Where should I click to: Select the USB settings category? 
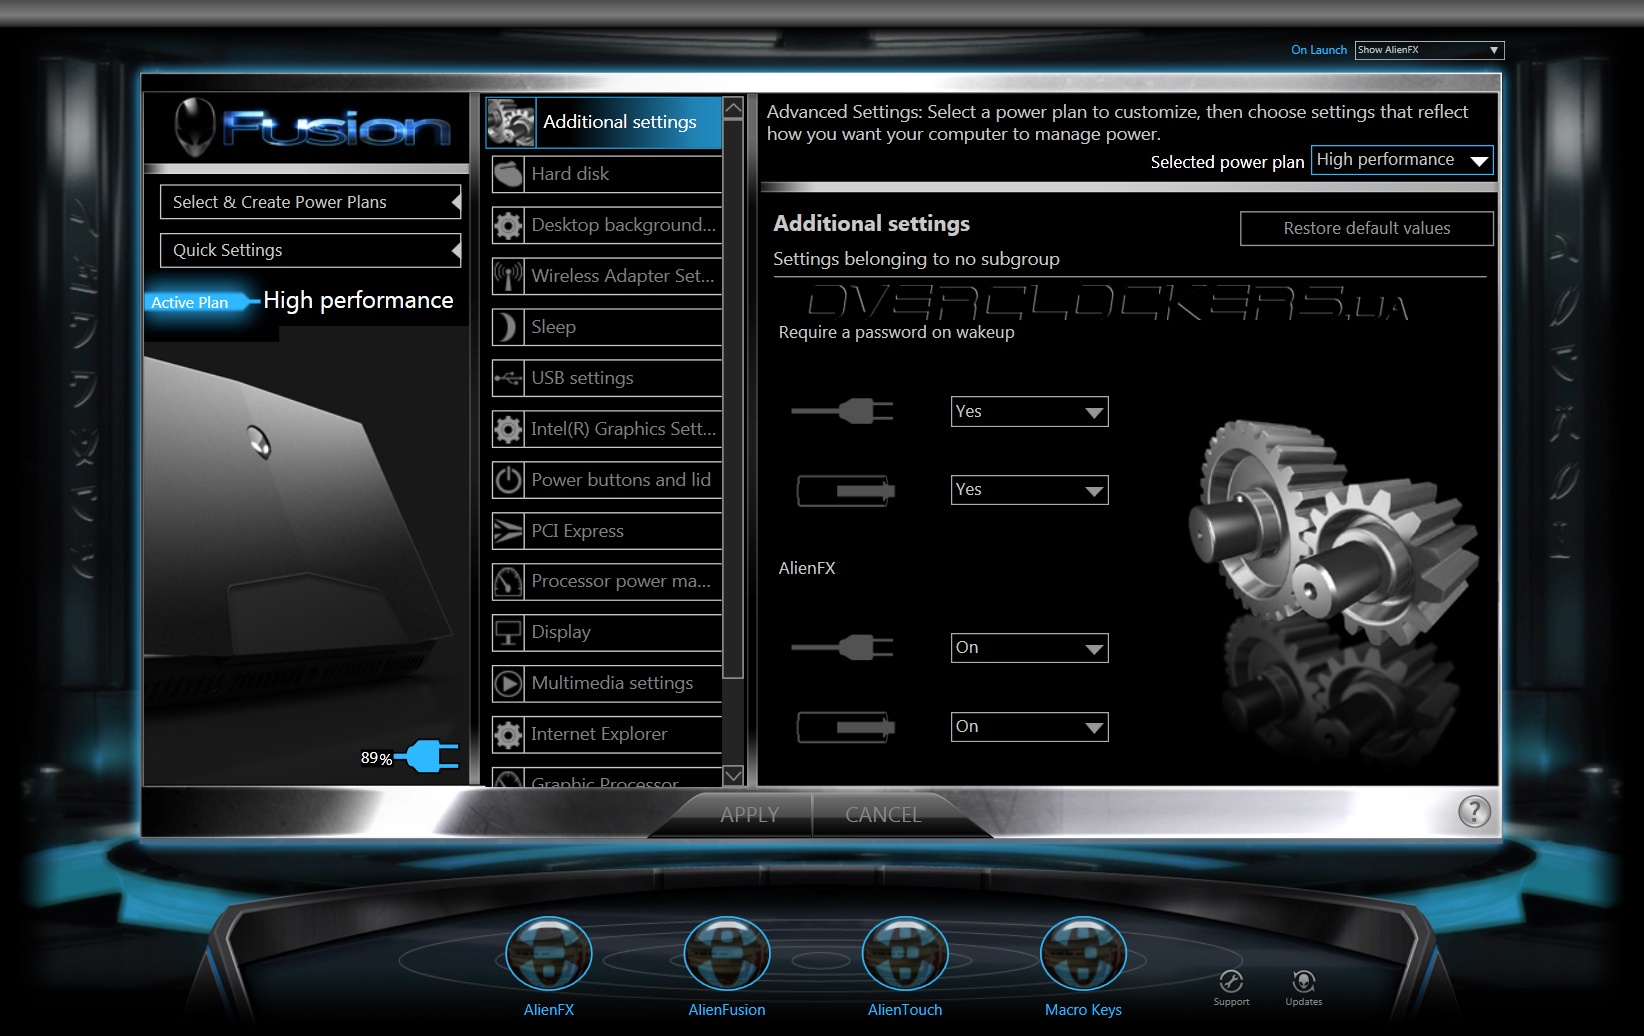(x=607, y=378)
